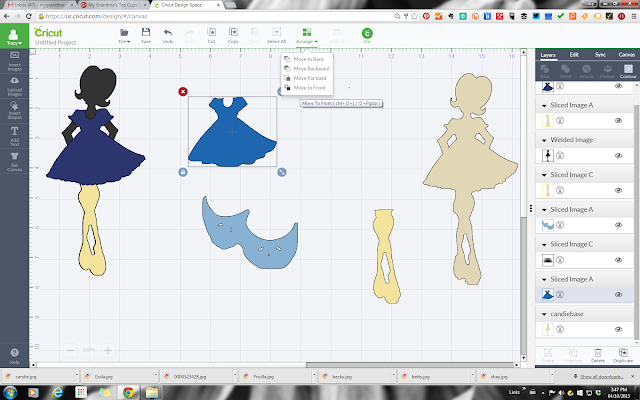
Task: Click the Select All icon
Action: point(276,32)
